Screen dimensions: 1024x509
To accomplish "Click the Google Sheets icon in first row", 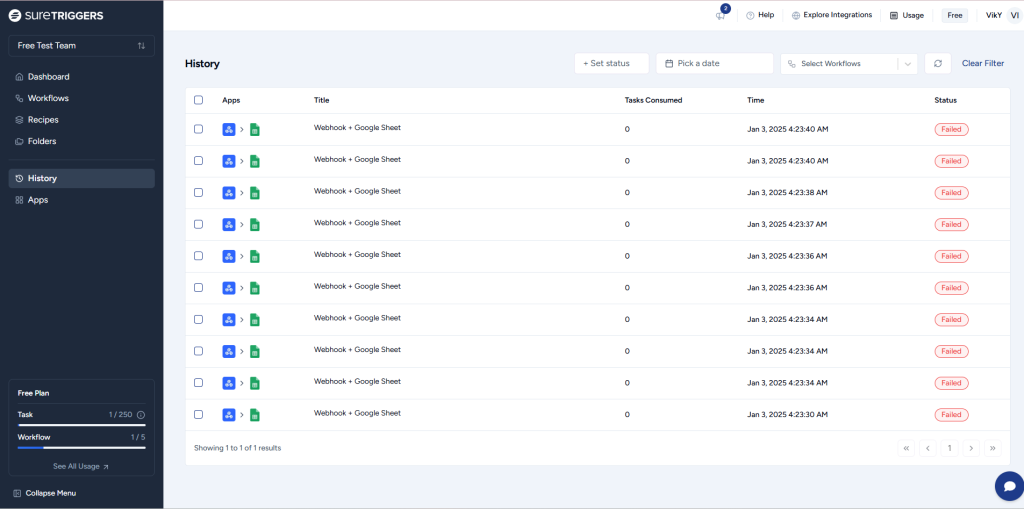I will [x=254, y=129].
